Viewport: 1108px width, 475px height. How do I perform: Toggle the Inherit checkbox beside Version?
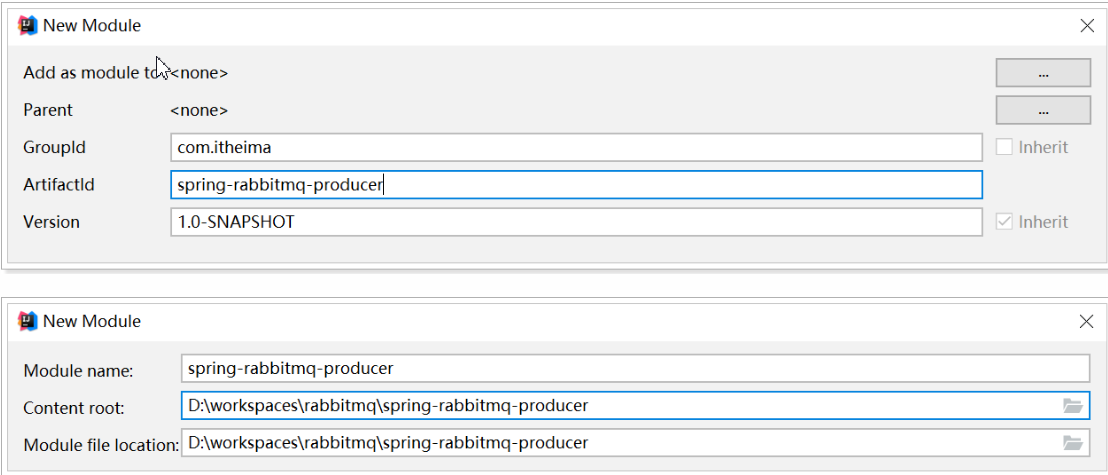tap(1005, 222)
